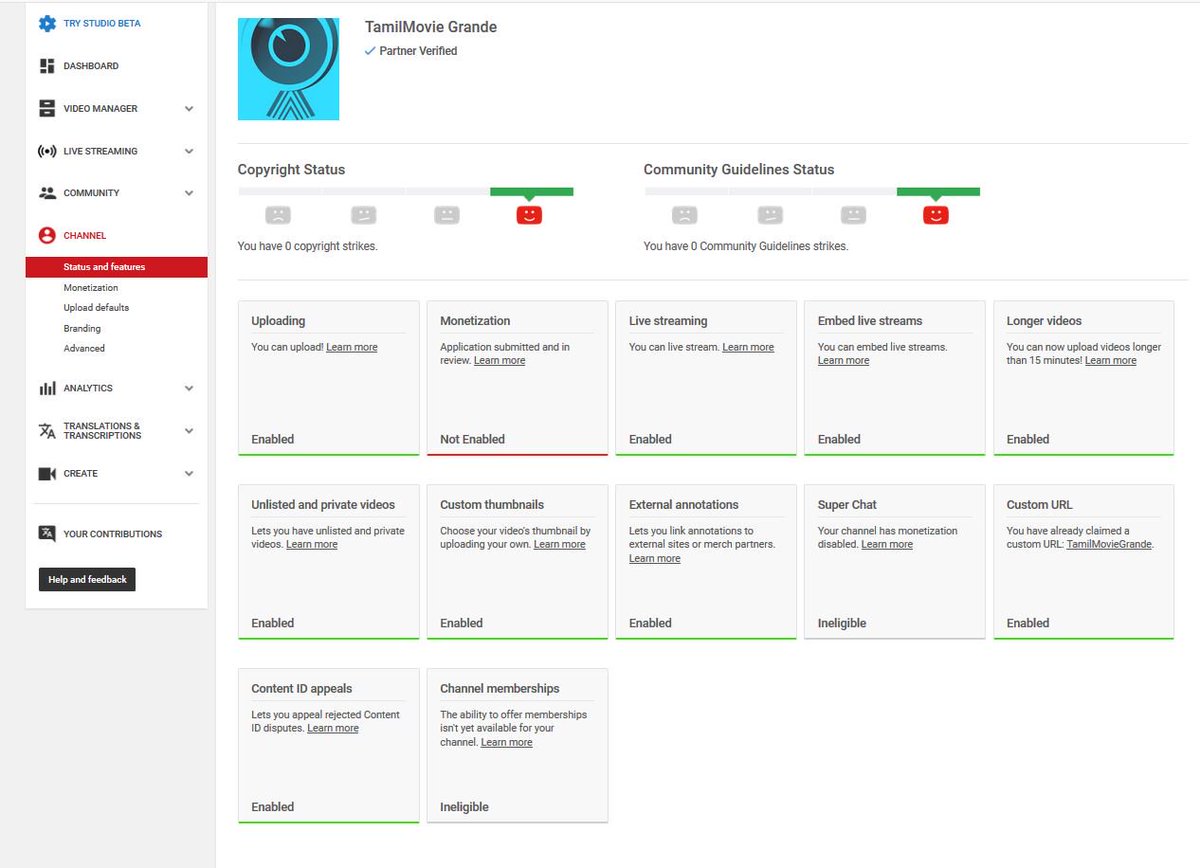This screenshot has width=1200, height=868.
Task: Click the first gray sad face under Copyright Status
Action: pos(278,214)
